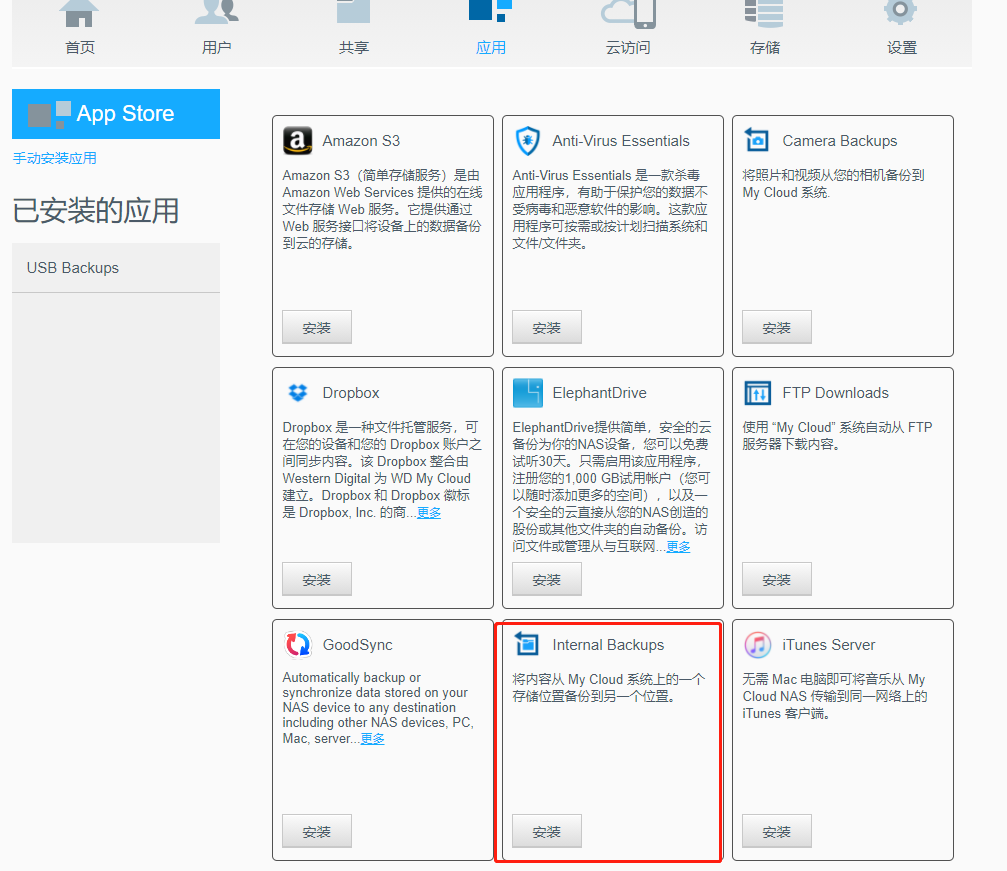This screenshot has height=871, width=1007.
Task: Switch to the 存储 tab label
Action: click(x=765, y=48)
